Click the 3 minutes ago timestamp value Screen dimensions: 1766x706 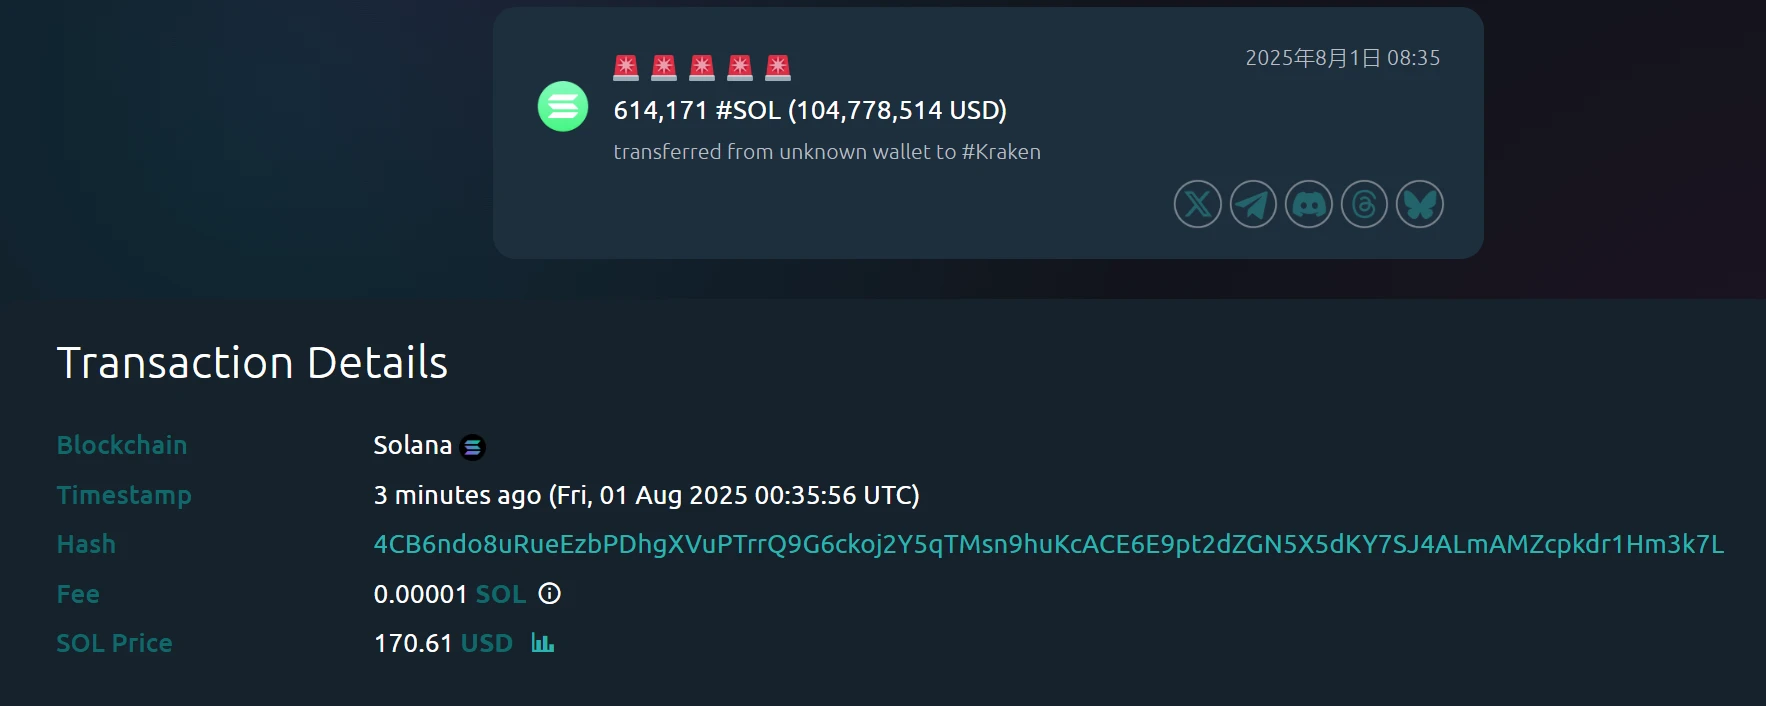pos(646,495)
